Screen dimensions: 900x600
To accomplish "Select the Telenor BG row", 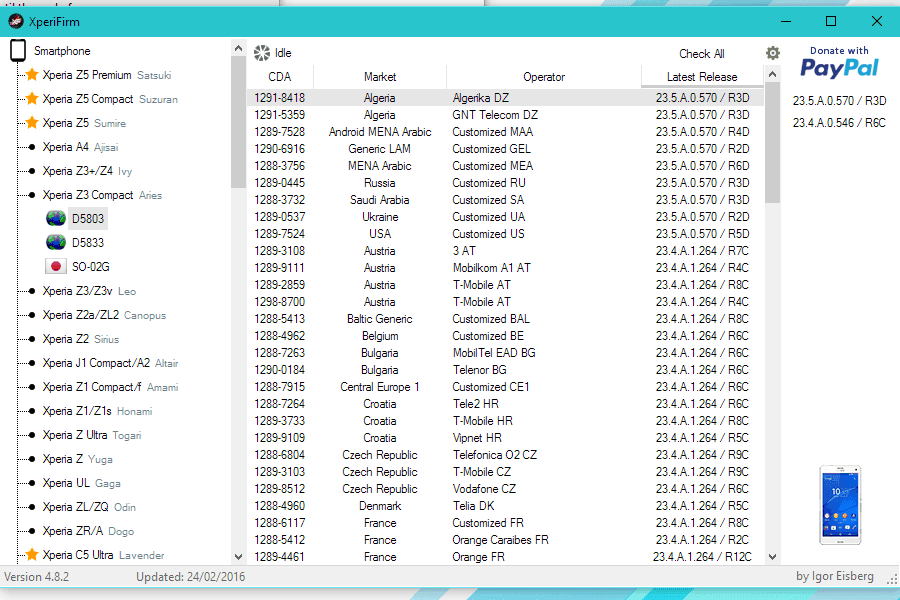I will [506, 370].
